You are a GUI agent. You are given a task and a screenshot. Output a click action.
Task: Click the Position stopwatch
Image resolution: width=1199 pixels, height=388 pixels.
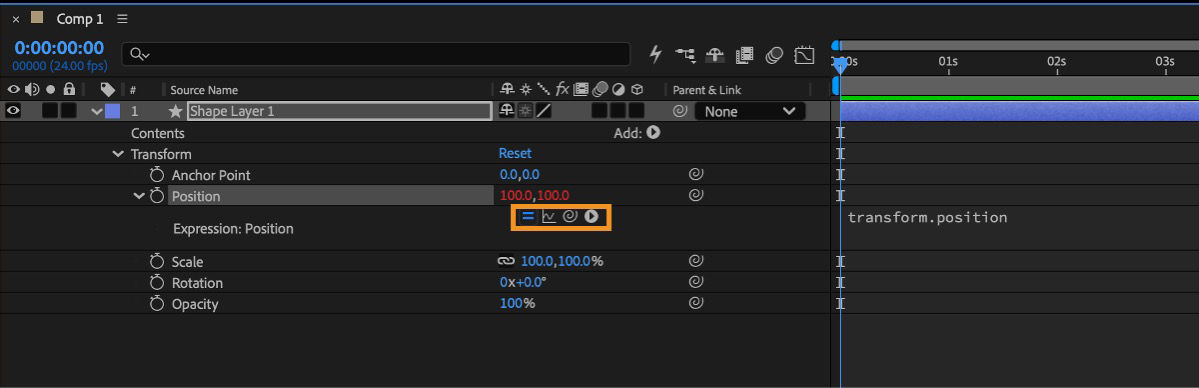point(158,196)
